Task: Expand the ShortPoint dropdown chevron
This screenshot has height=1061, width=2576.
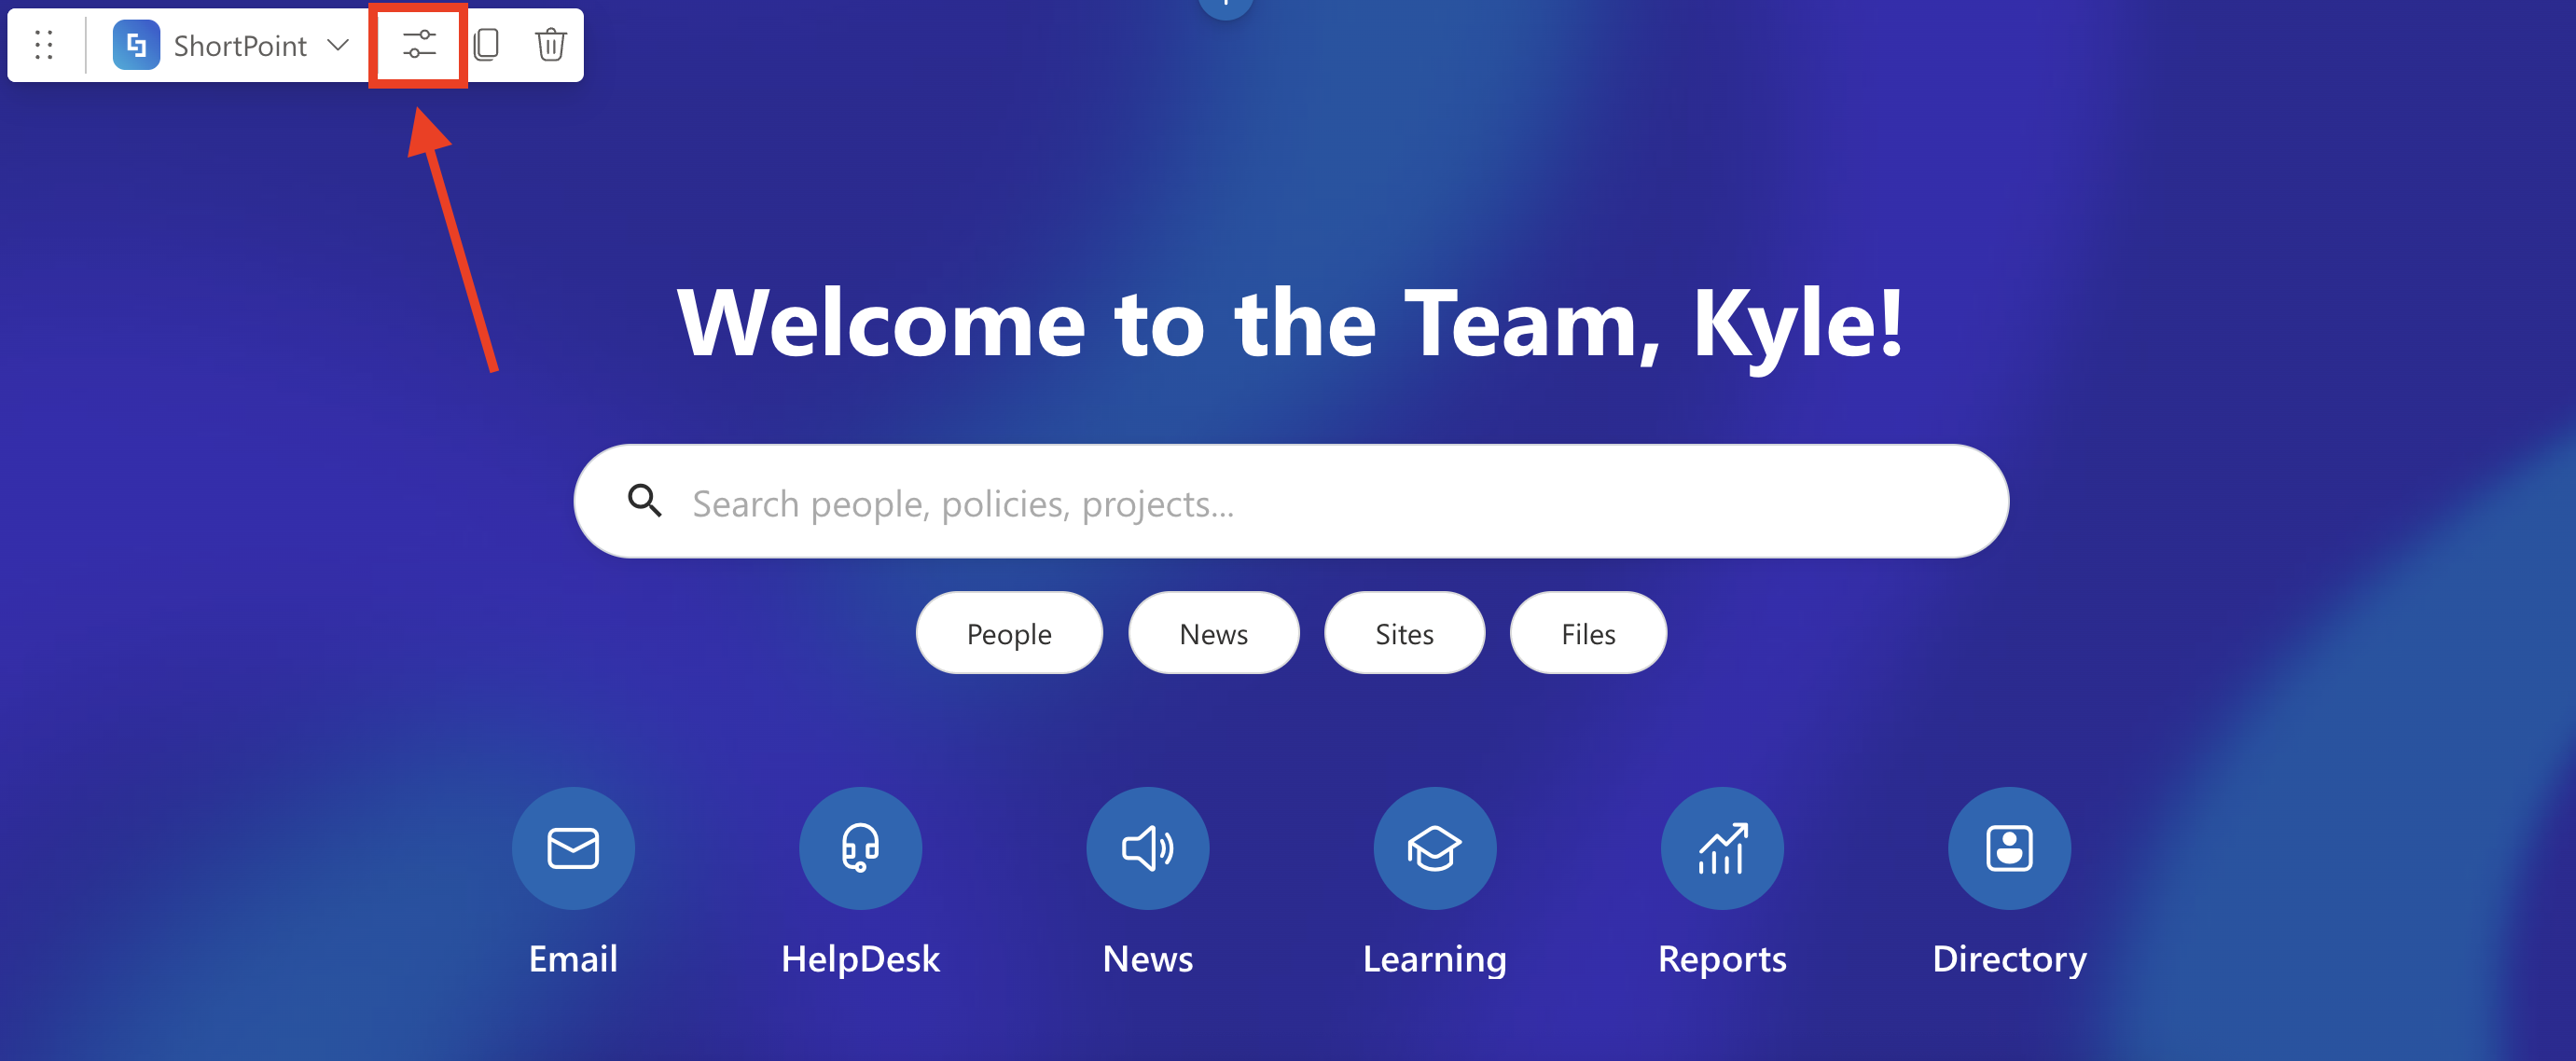Action: [x=338, y=45]
